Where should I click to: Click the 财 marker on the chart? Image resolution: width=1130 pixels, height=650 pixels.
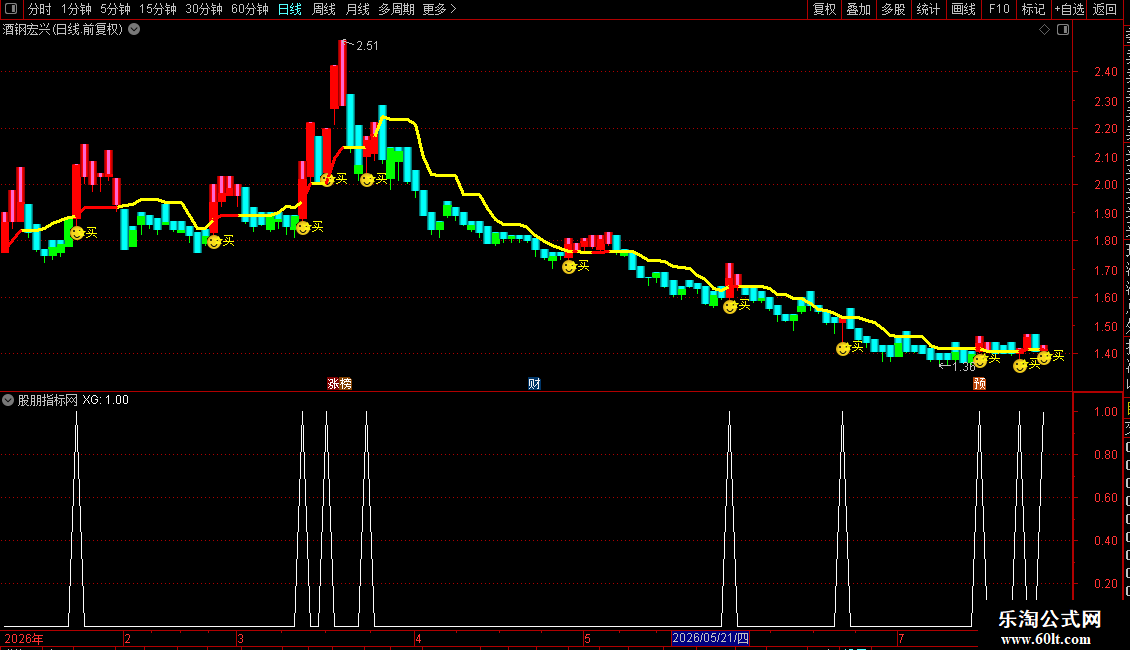[534, 383]
